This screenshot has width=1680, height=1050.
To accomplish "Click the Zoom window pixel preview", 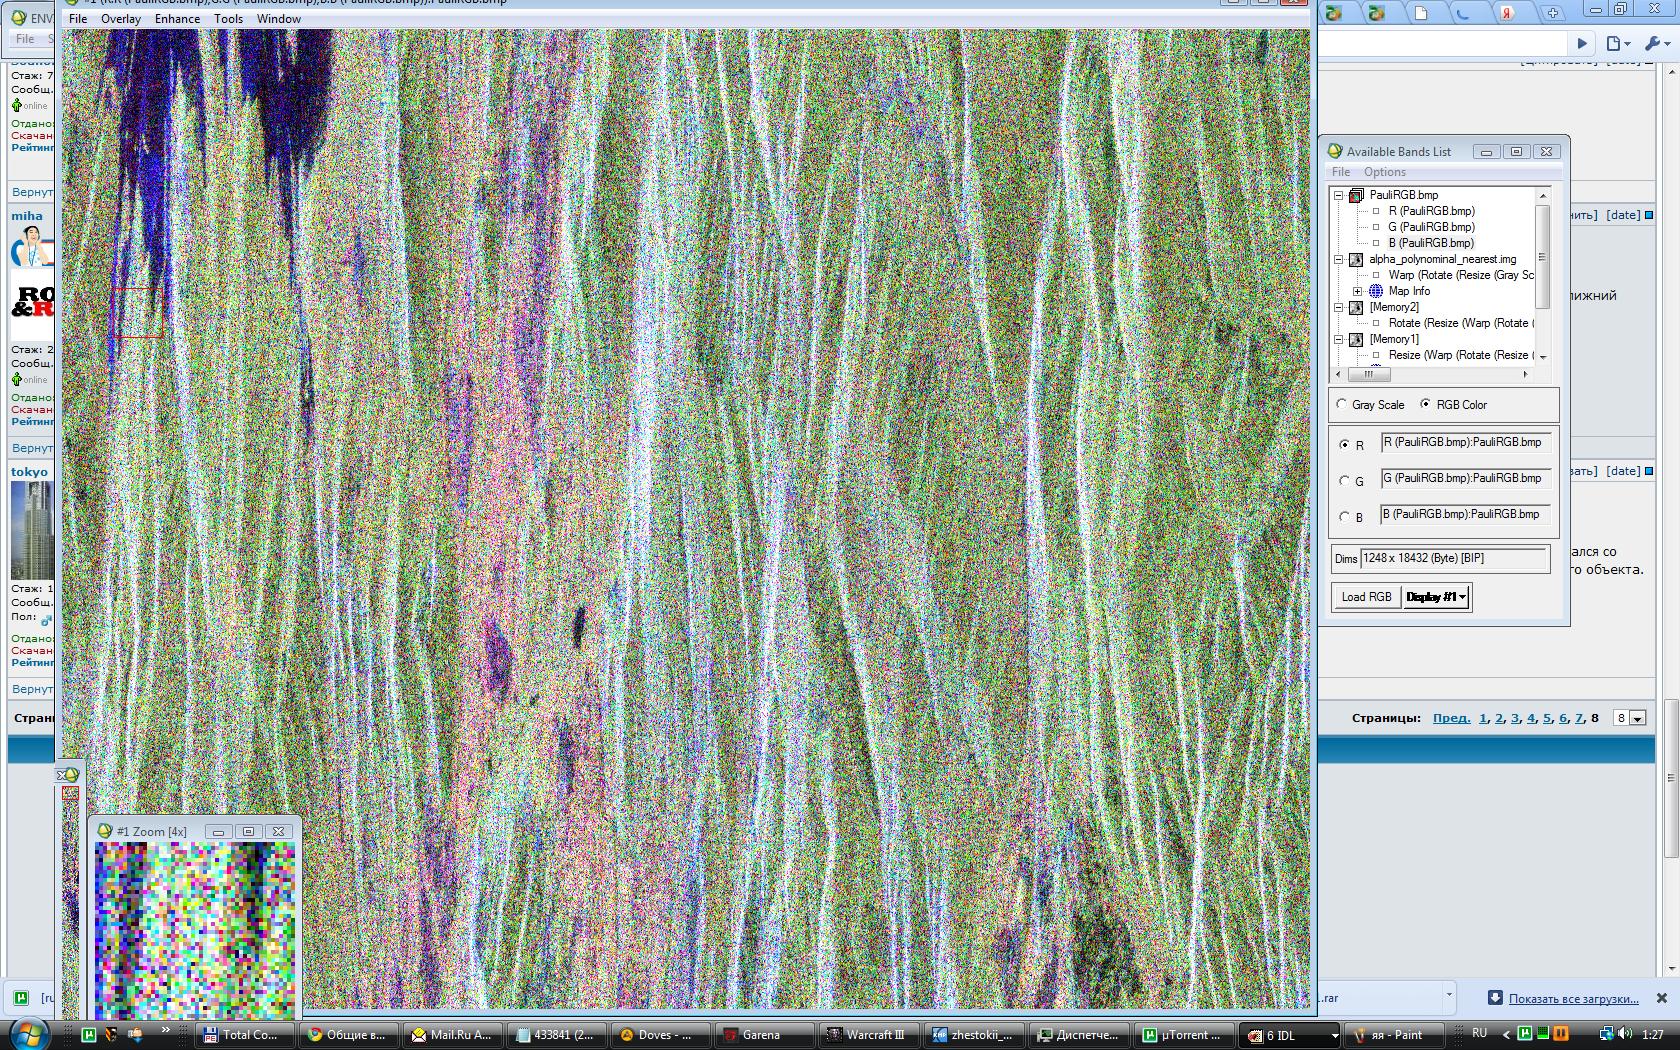I will [194, 930].
